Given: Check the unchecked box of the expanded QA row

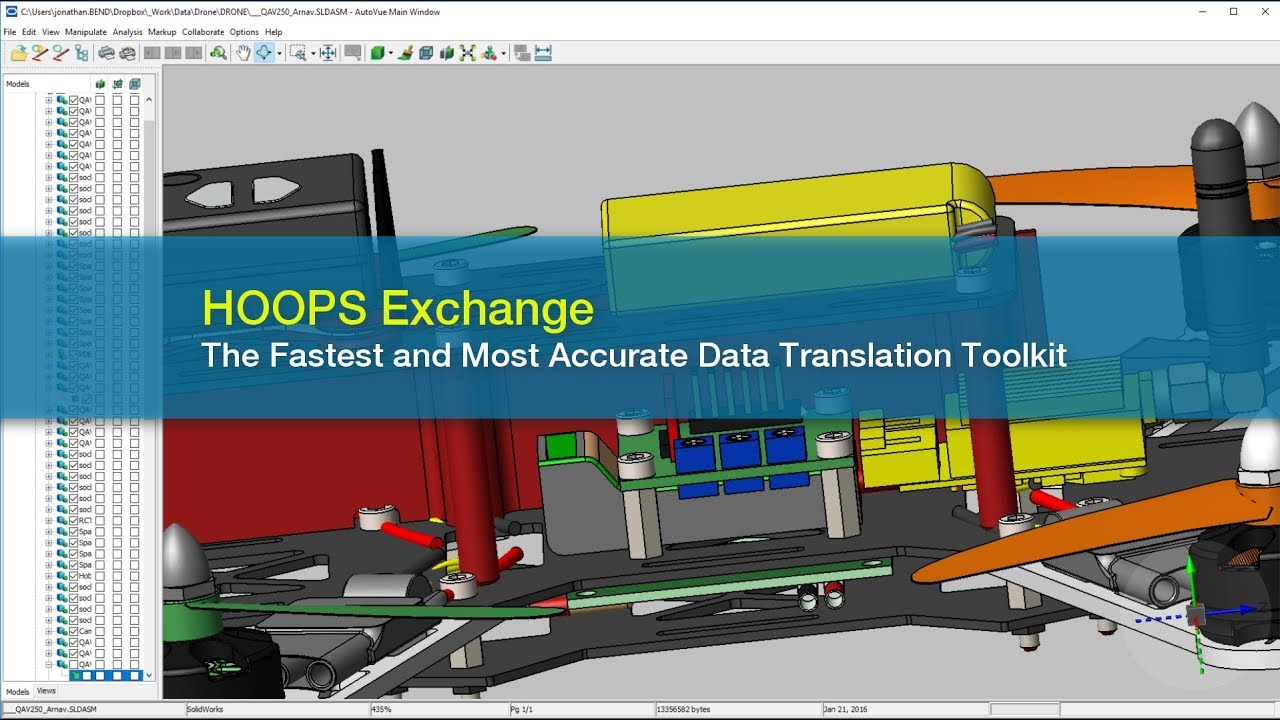Looking at the screenshot, I should tap(73, 664).
